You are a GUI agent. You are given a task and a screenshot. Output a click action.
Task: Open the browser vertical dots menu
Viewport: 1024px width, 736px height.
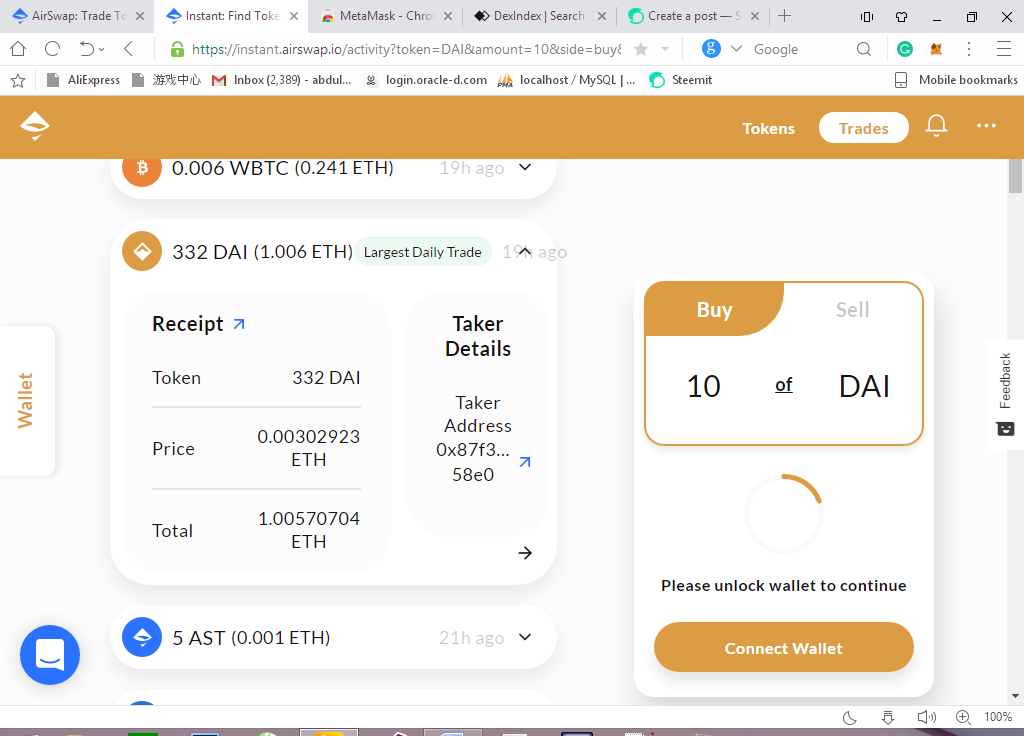coord(968,49)
